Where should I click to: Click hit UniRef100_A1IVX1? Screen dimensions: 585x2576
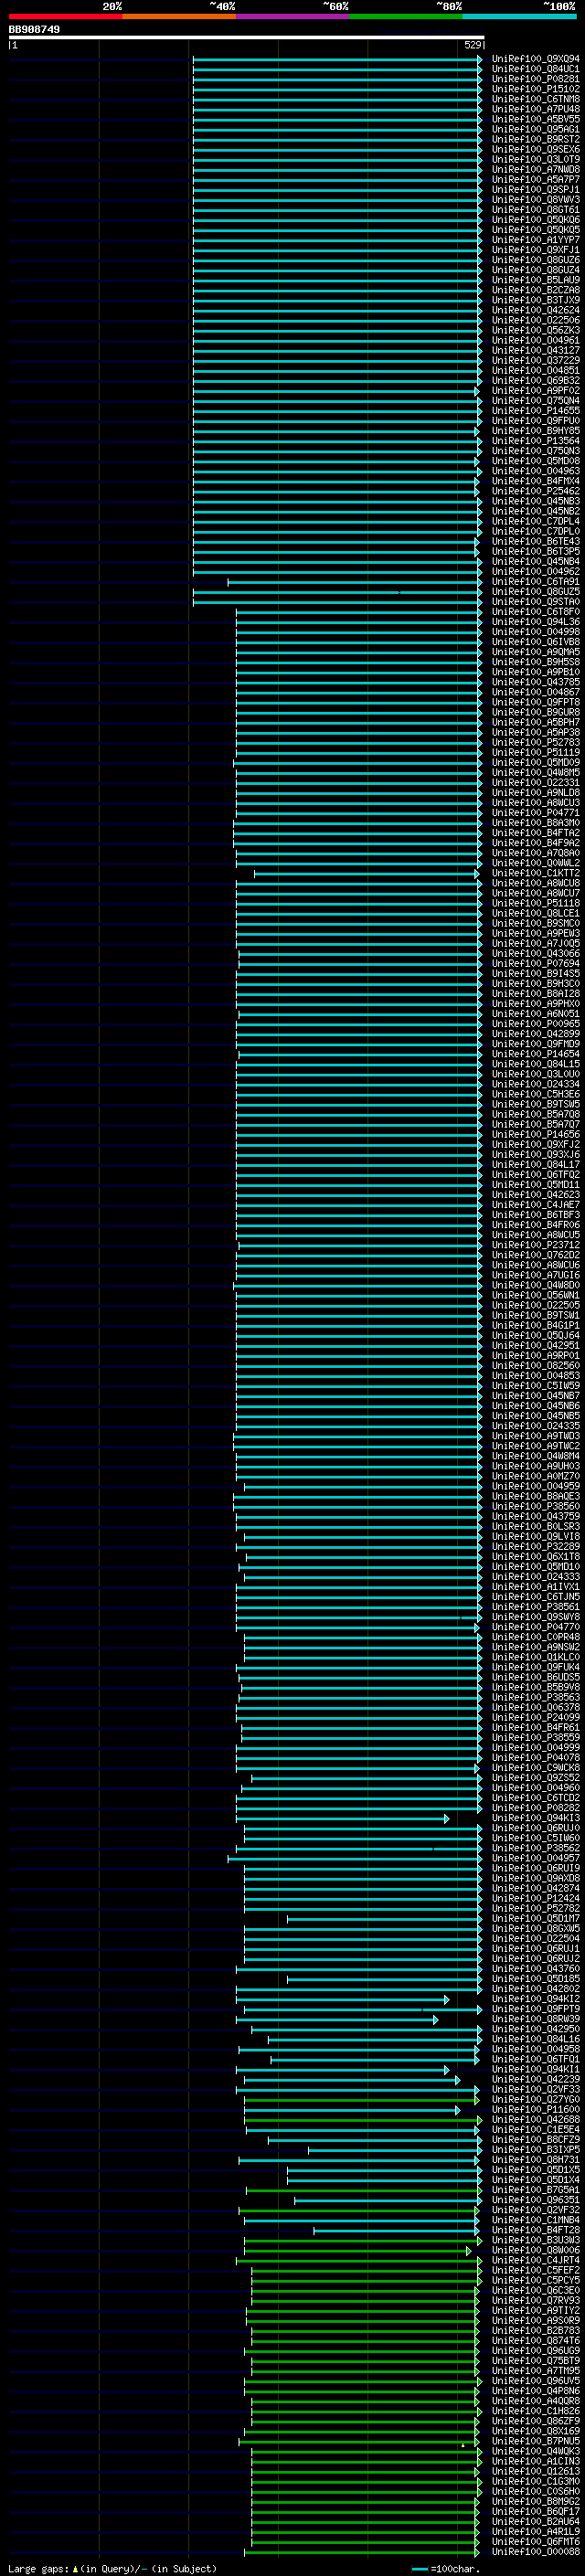tap(536, 1586)
